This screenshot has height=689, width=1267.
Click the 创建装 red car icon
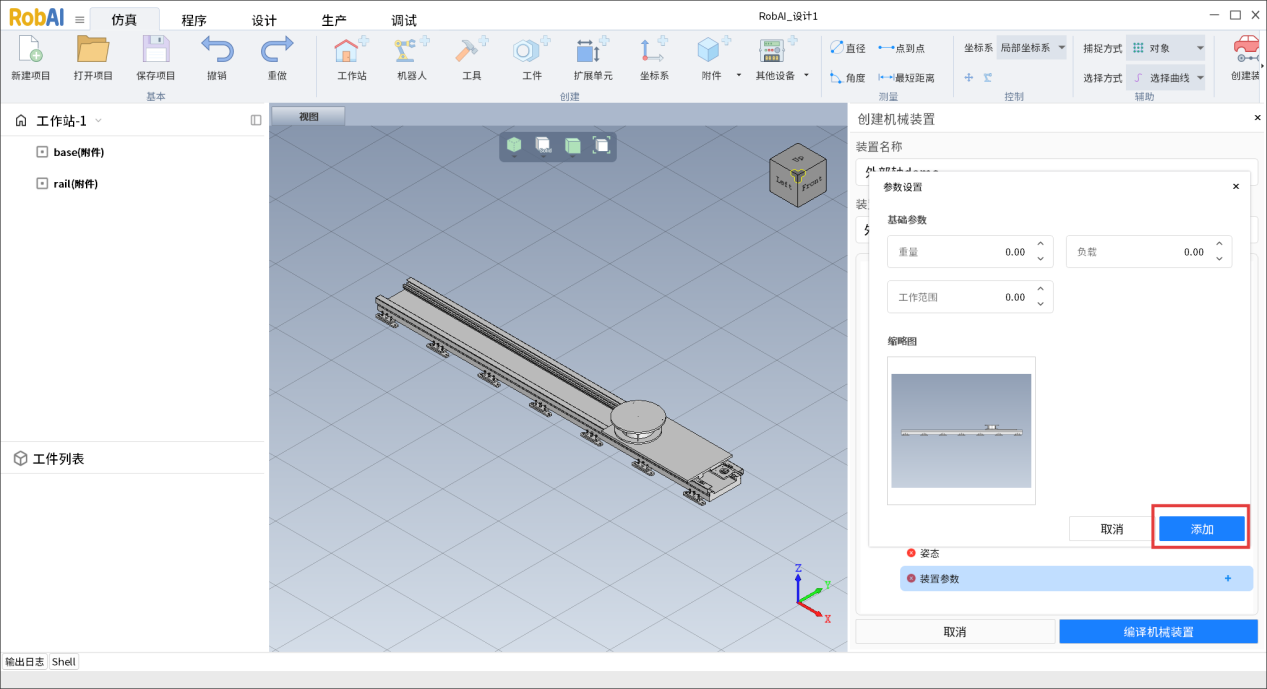click(x=1246, y=50)
